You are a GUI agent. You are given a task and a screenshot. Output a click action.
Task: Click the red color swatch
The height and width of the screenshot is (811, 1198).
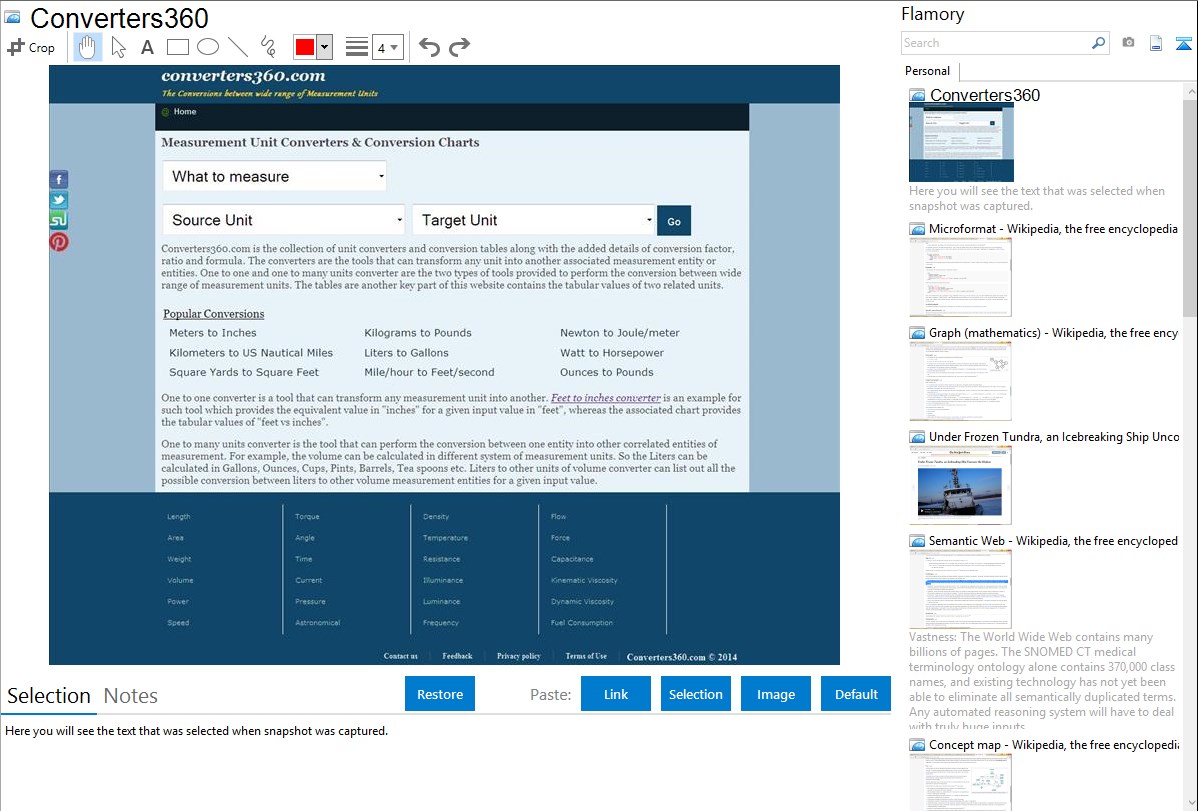305,47
